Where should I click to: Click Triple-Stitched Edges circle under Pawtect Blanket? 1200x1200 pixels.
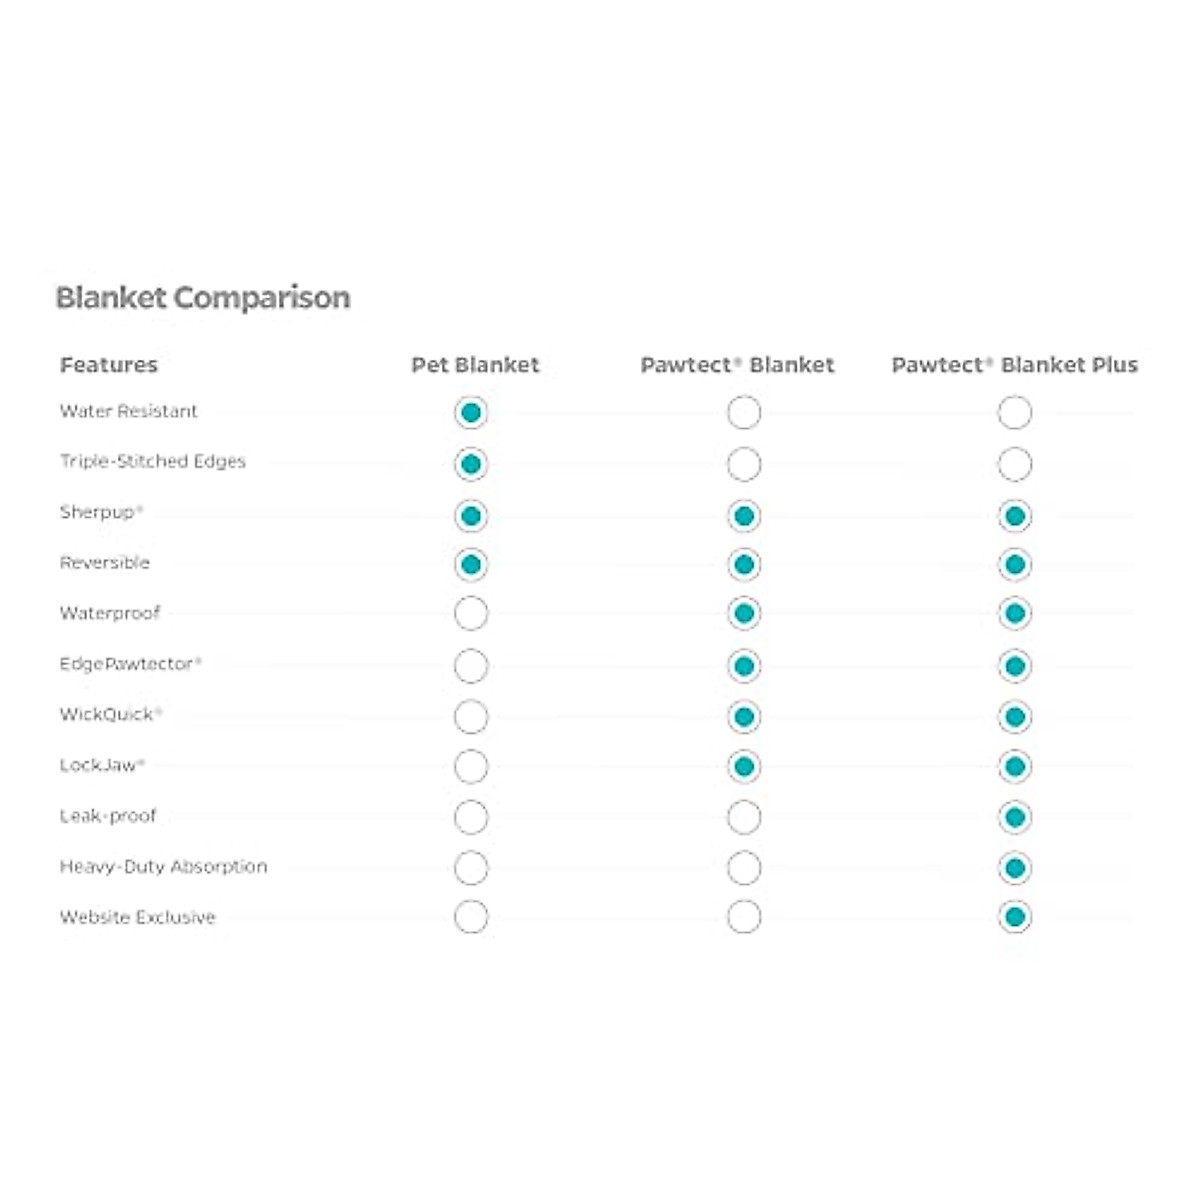(743, 464)
